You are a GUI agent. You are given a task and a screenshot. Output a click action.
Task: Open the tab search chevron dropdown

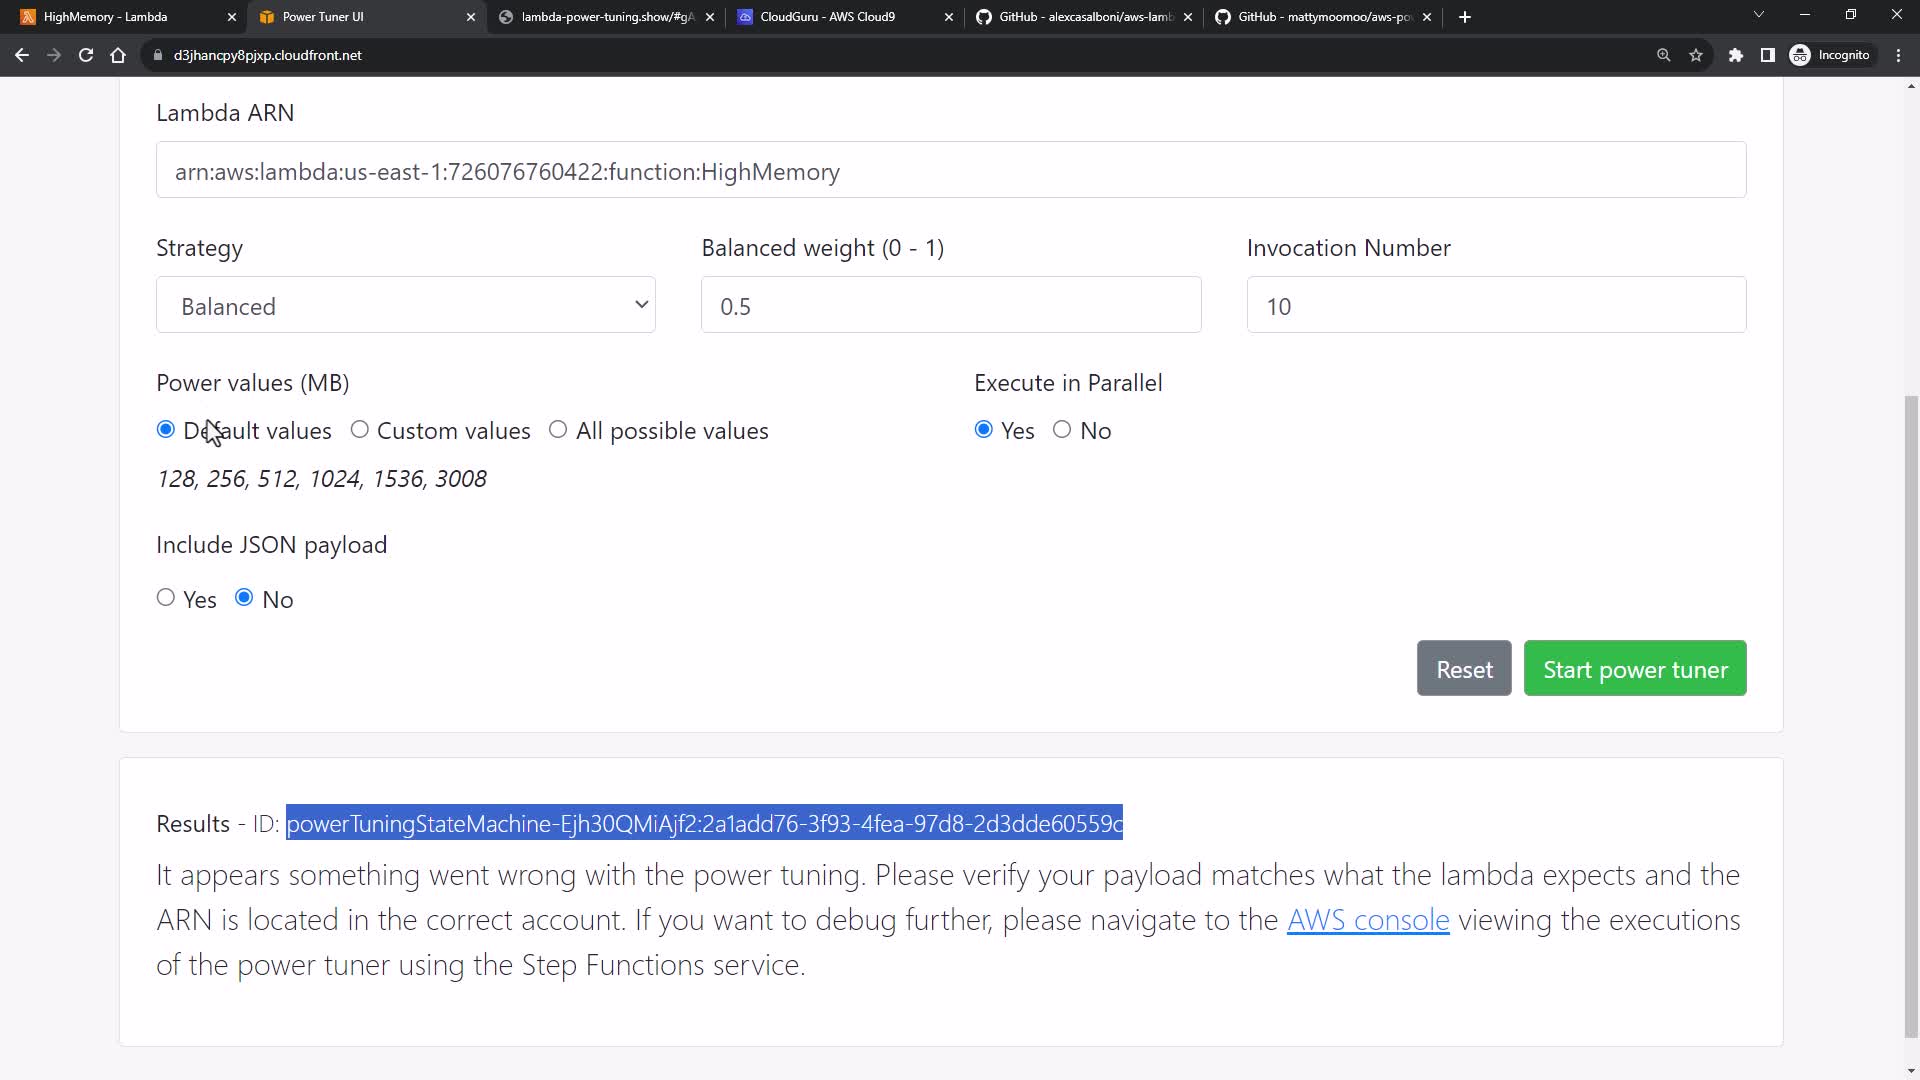(x=1759, y=15)
